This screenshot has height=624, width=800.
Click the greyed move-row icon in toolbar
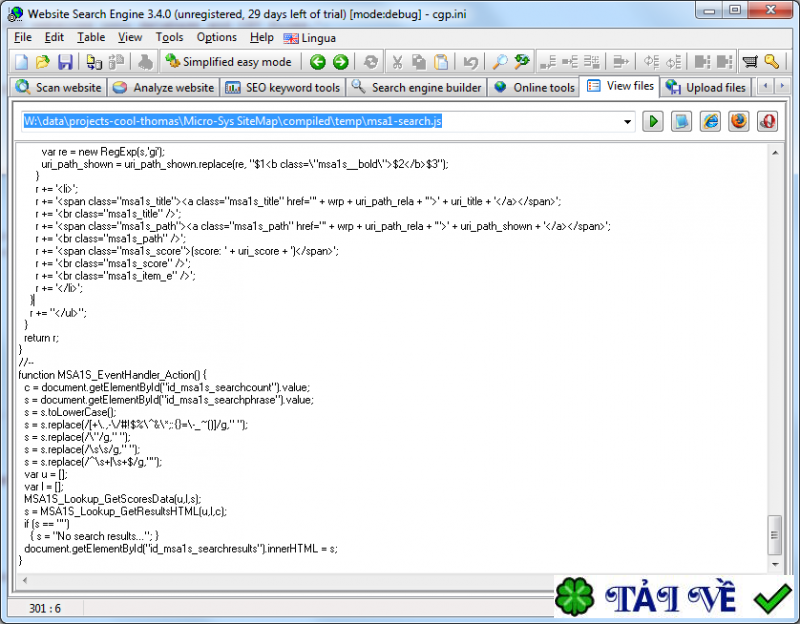(621, 62)
